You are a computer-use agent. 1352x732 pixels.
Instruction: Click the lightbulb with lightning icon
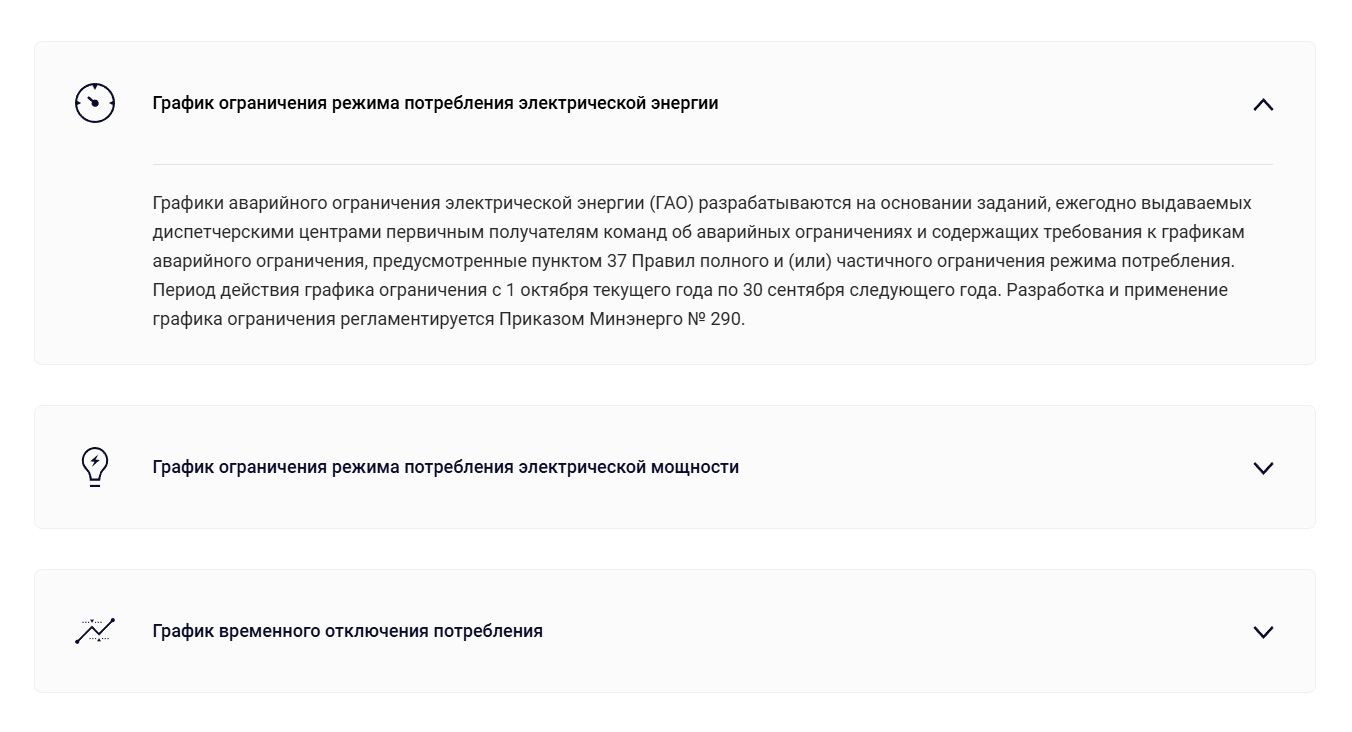pos(95,467)
